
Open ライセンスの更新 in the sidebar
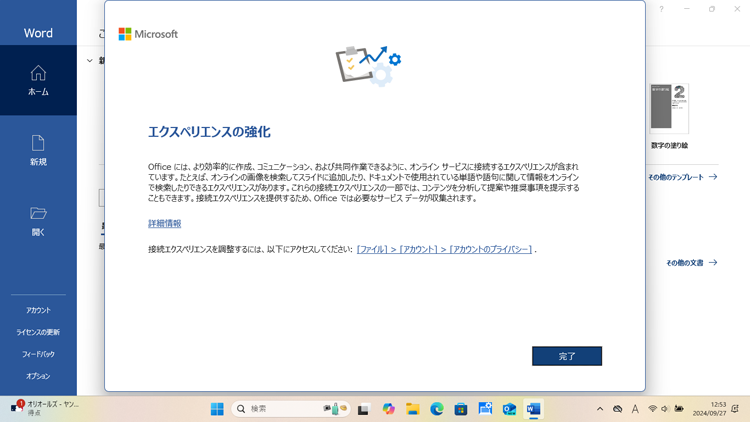pos(38,332)
